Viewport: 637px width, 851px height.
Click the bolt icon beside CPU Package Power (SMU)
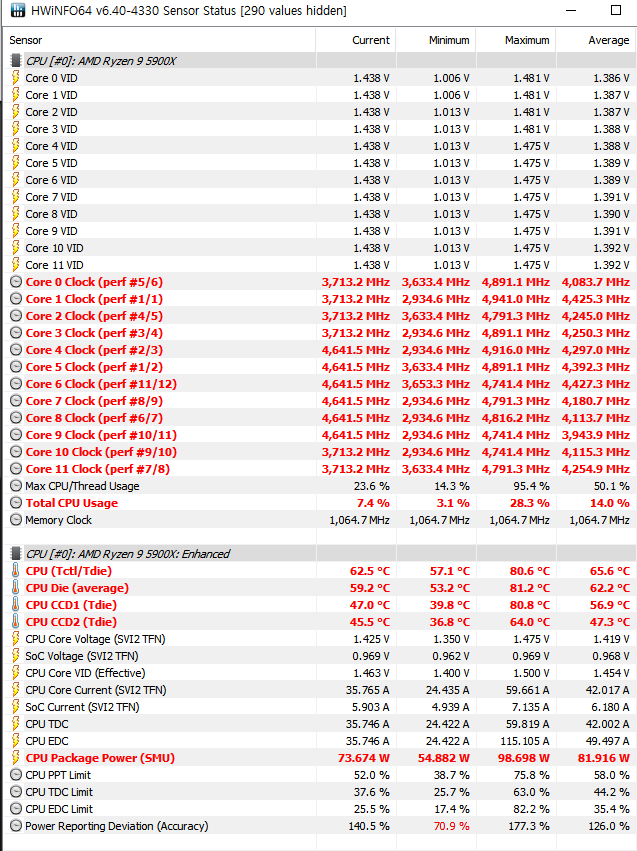(x=15, y=758)
